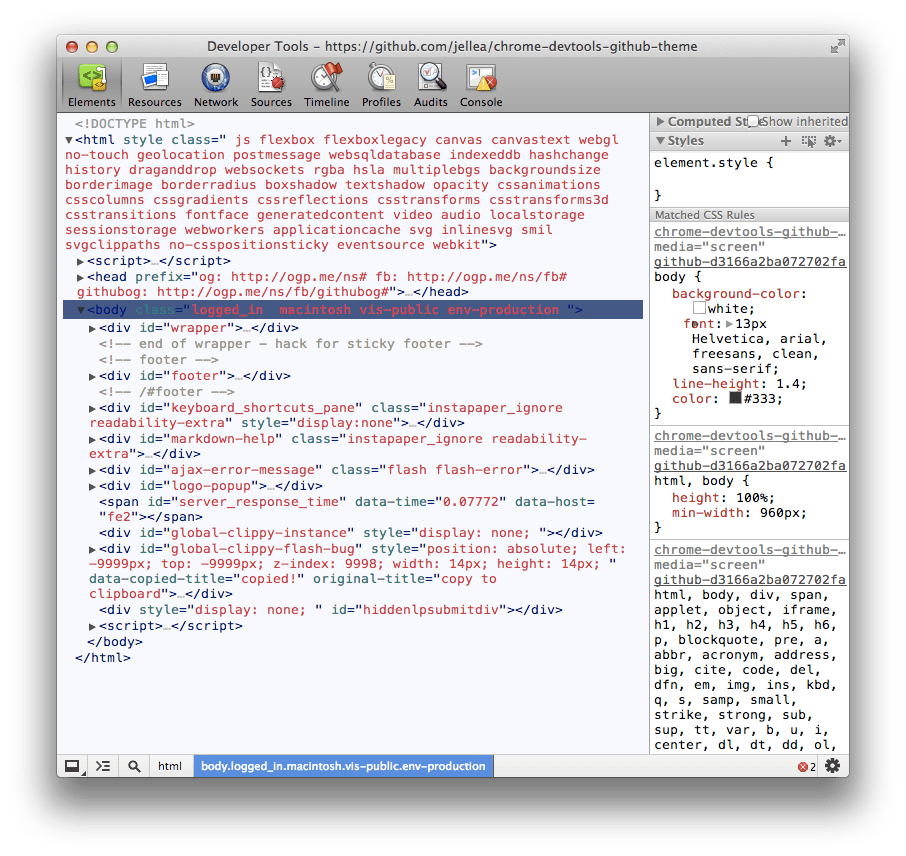
Task: Click the red error count indicator
Action: [x=807, y=767]
